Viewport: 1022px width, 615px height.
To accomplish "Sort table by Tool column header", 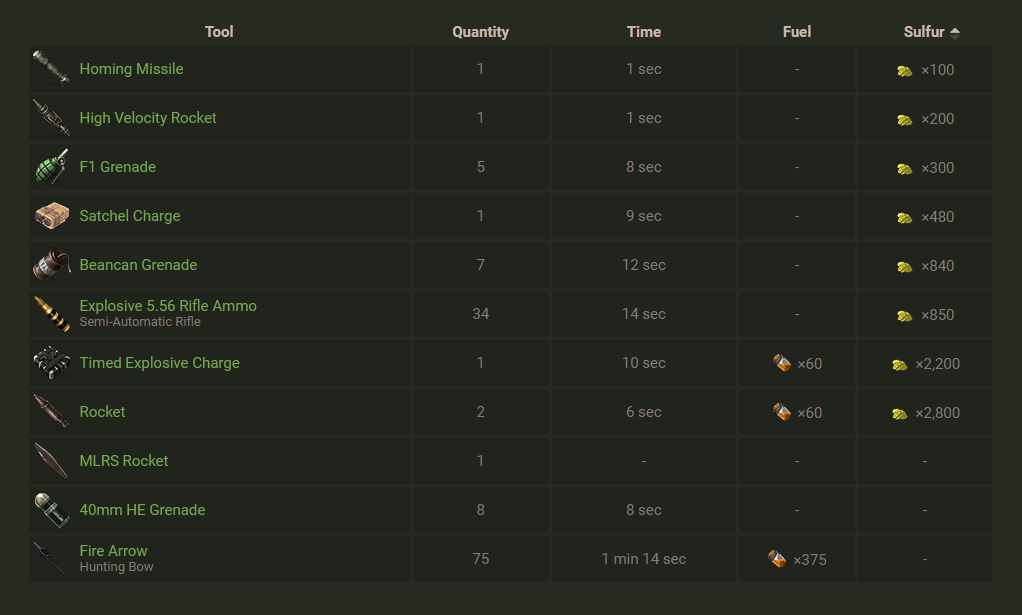I will [x=219, y=32].
